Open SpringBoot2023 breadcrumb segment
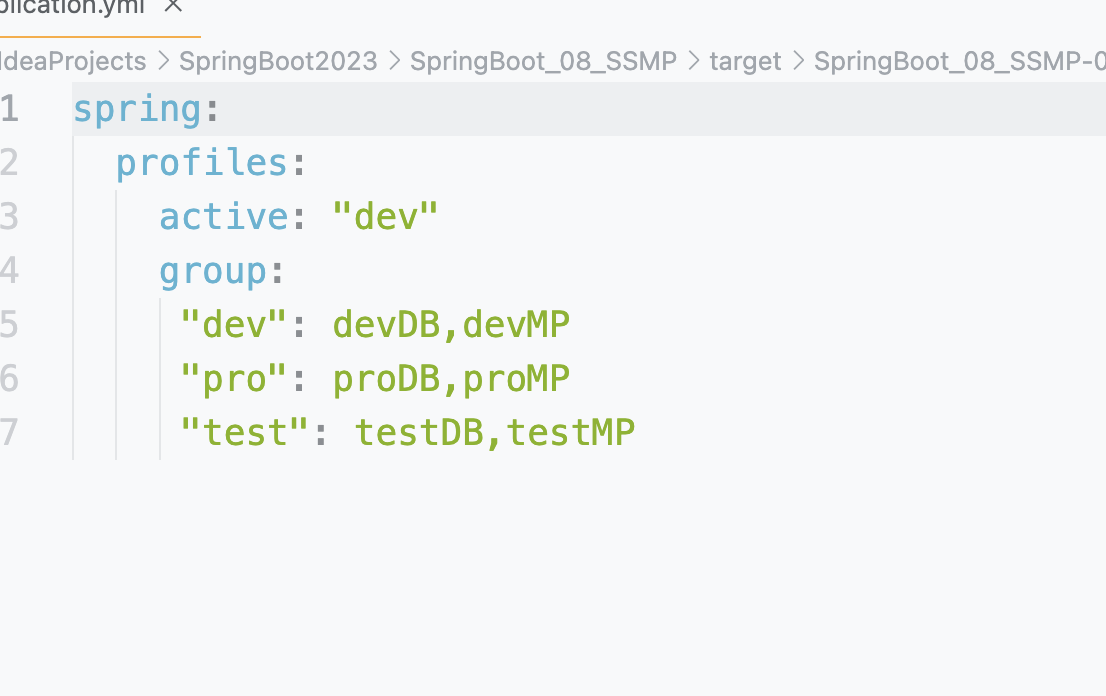Image resolution: width=1106 pixels, height=696 pixels. [278, 61]
